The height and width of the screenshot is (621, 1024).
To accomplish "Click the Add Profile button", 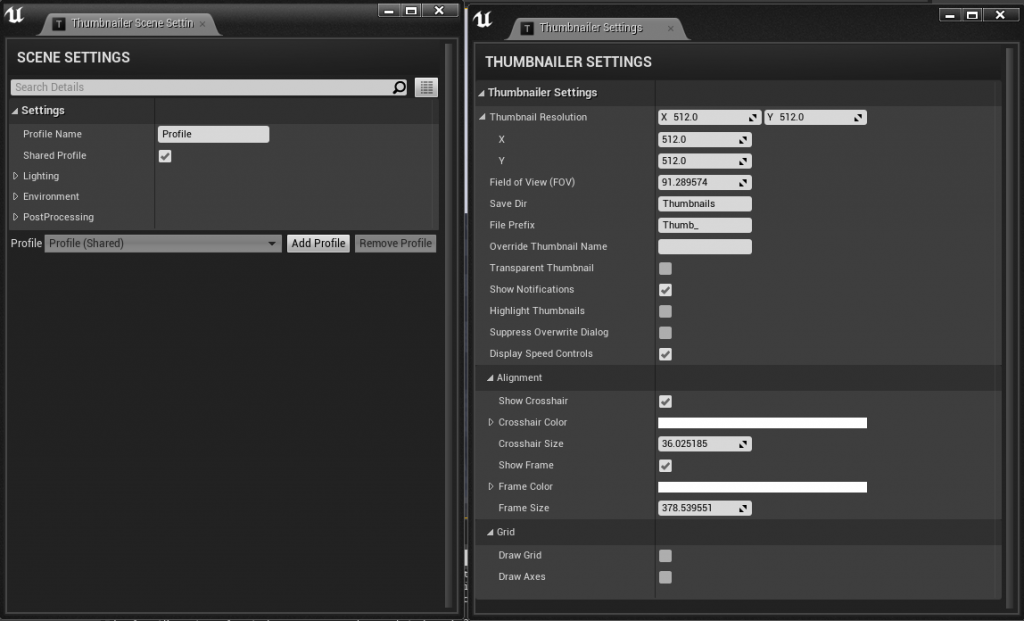I will pyautogui.click(x=318, y=243).
